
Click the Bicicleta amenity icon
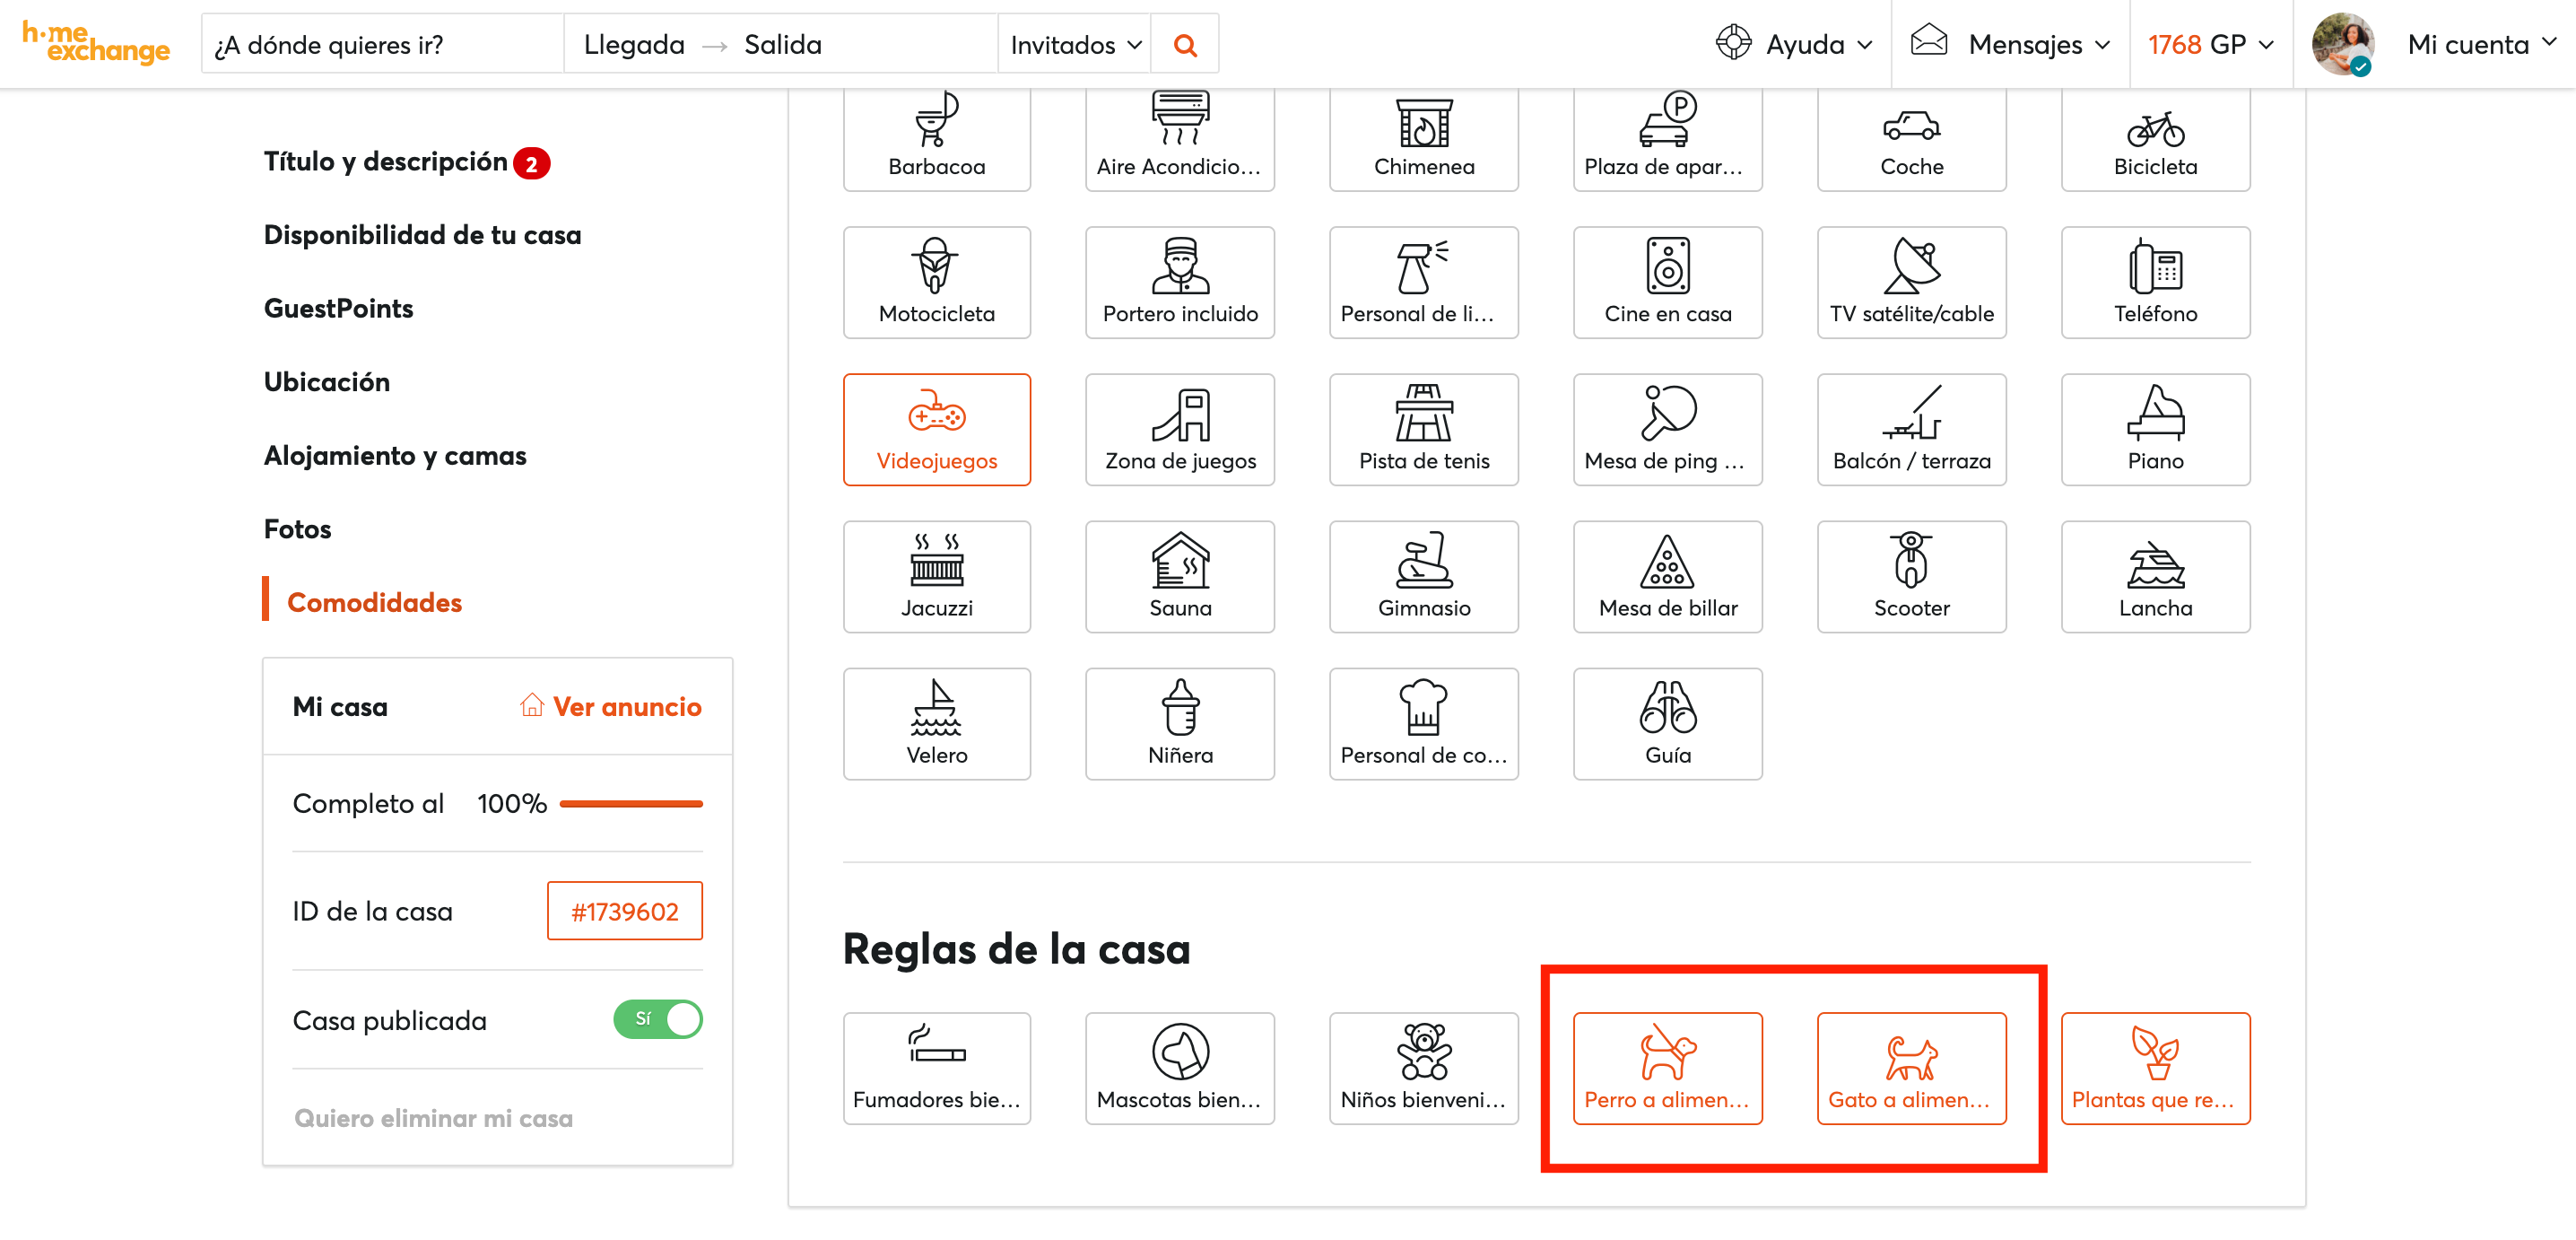click(2154, 137)
